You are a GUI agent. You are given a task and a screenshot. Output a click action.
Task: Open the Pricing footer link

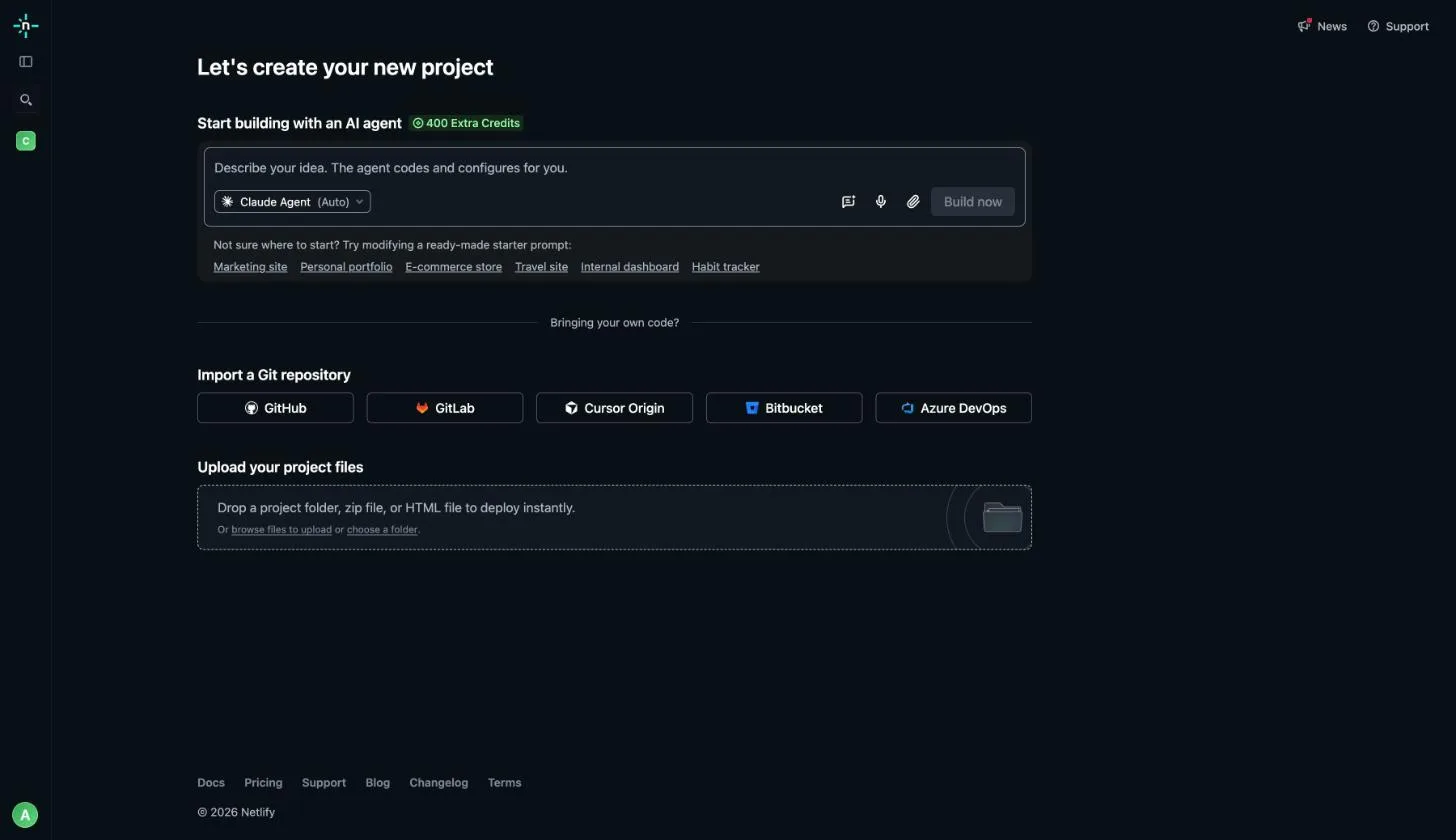pos(263,783)
